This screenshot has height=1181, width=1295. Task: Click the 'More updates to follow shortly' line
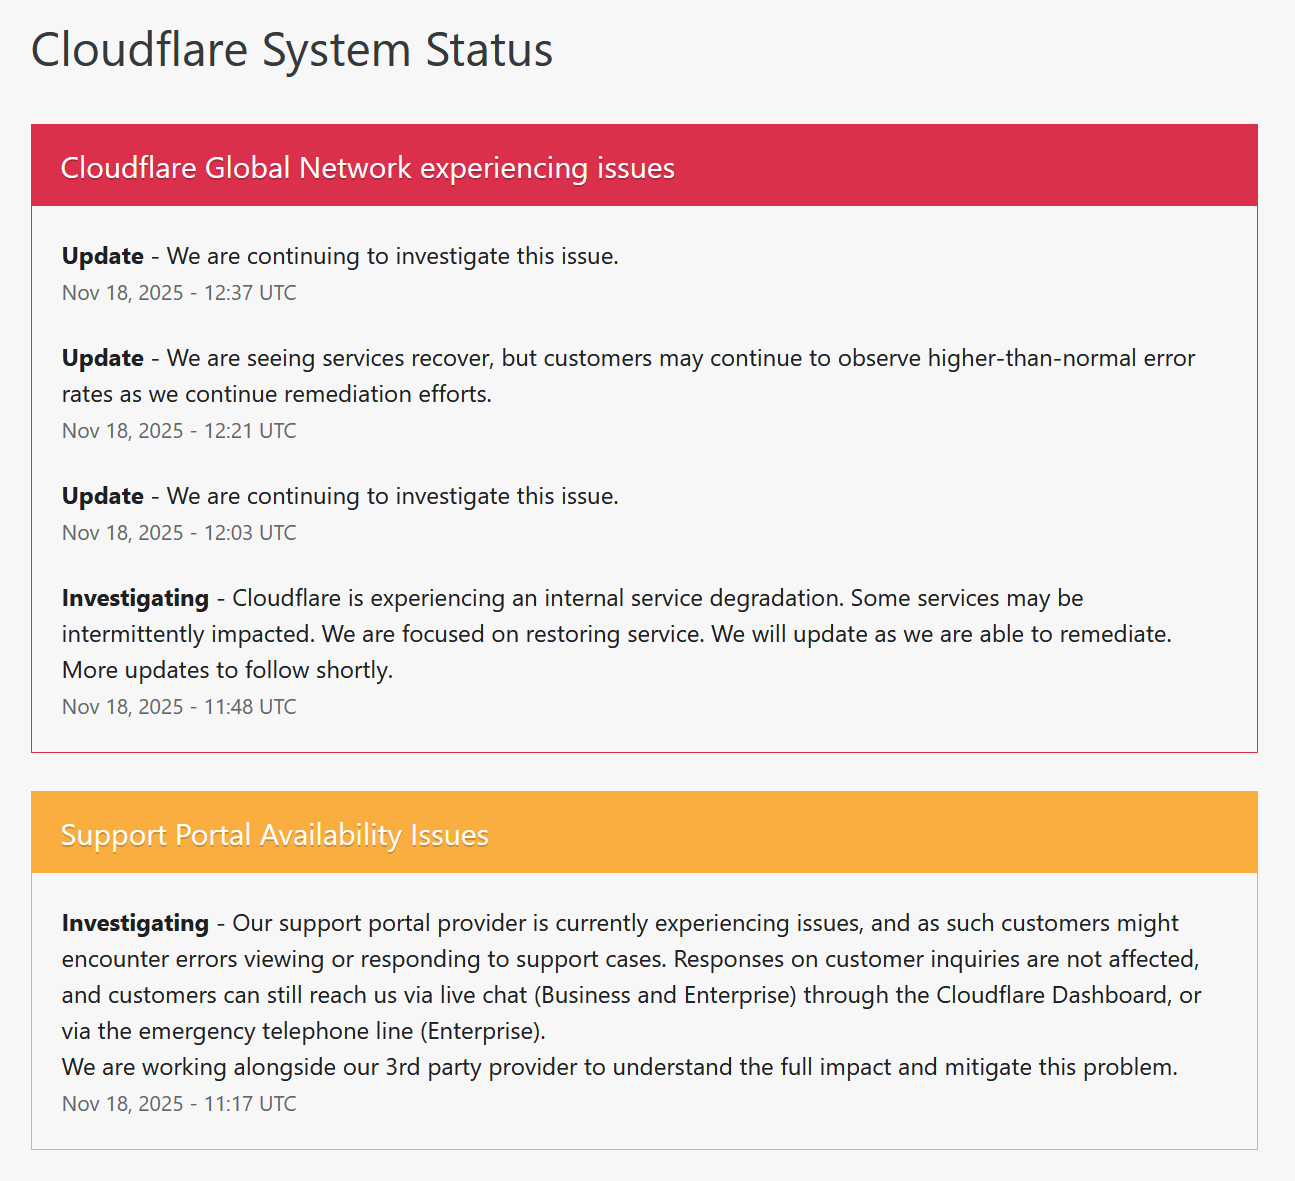click(x=227, y=670)
